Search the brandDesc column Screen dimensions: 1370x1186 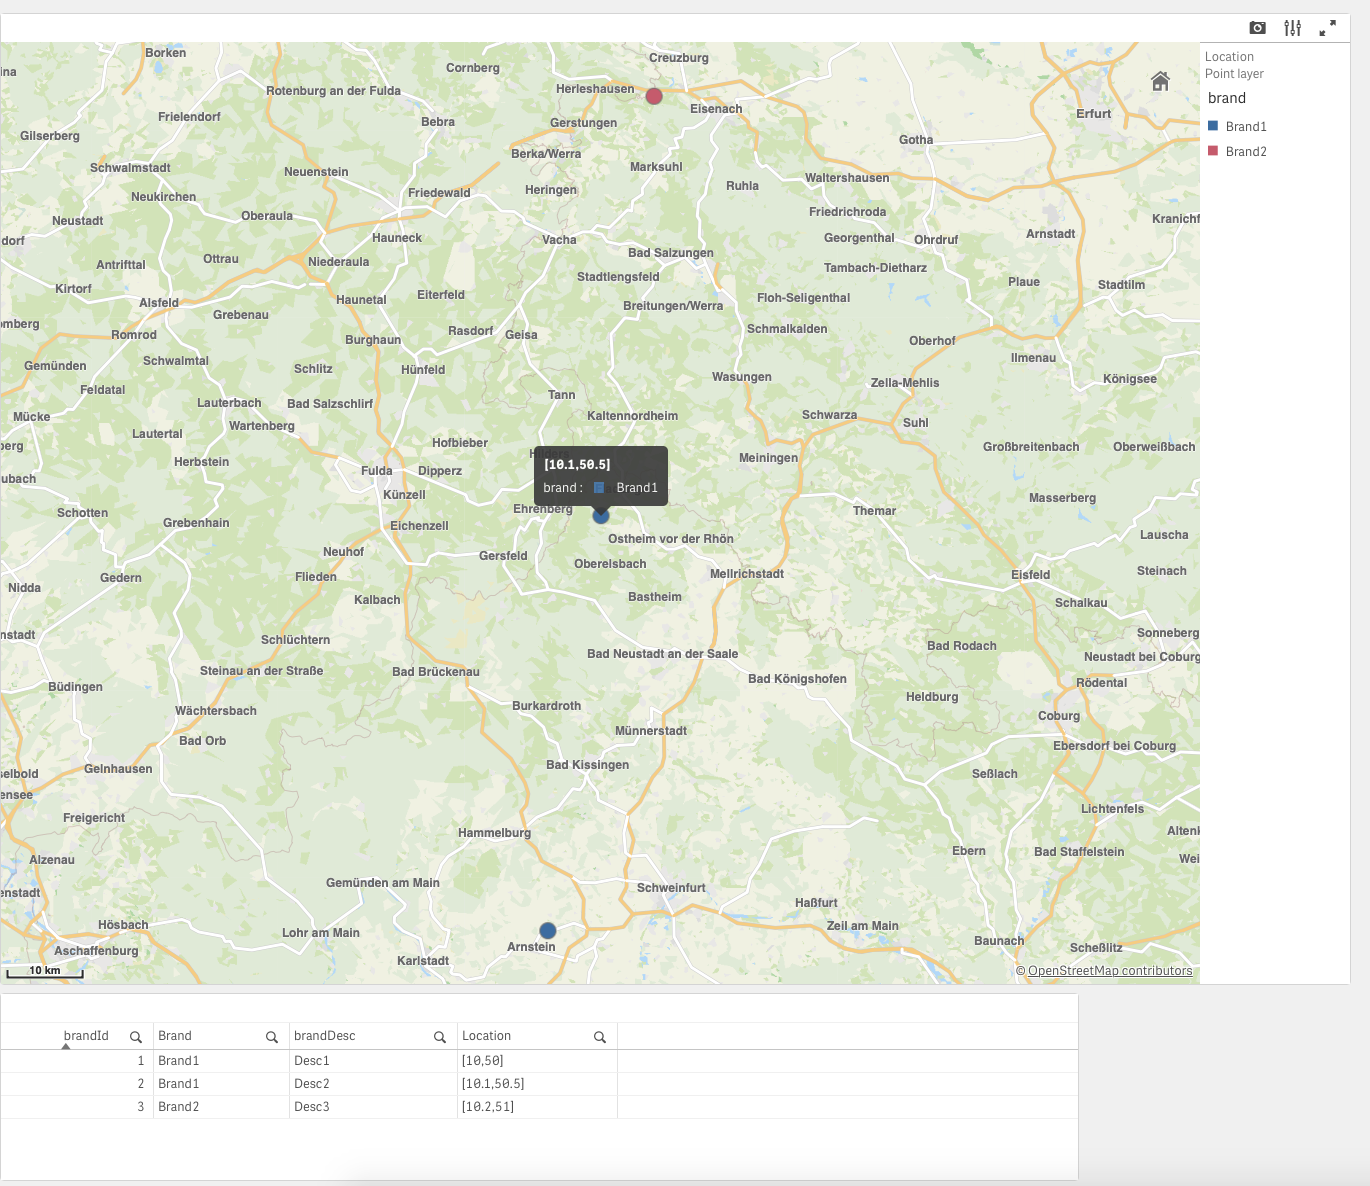click(440, 1037)
